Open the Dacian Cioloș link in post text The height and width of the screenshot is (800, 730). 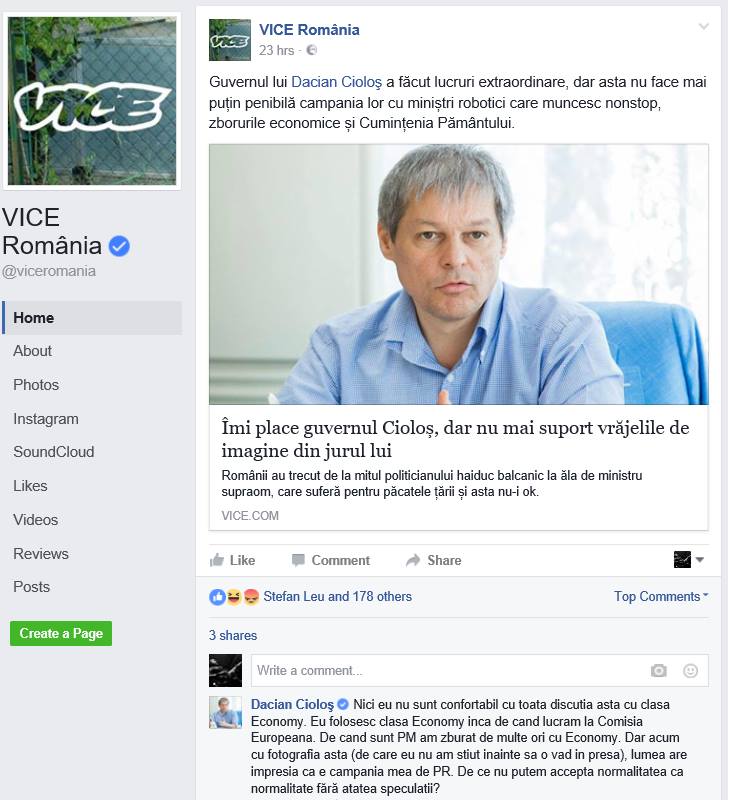click(336, 82)
